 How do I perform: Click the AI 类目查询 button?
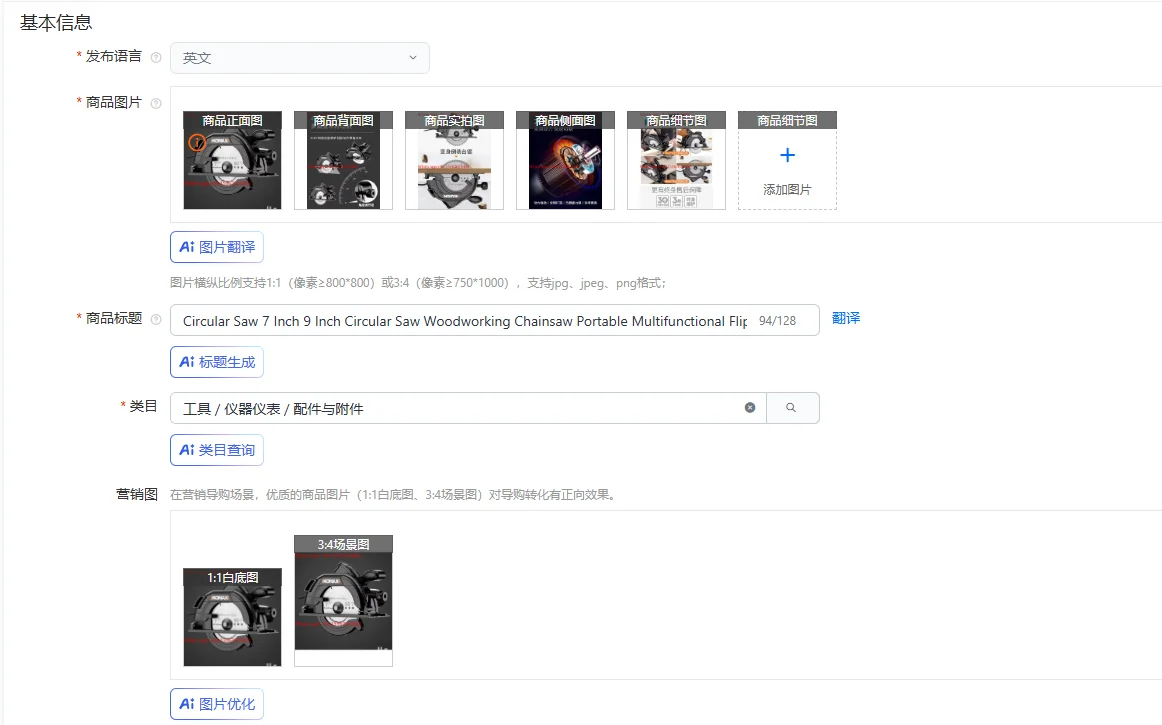point(216,450)
